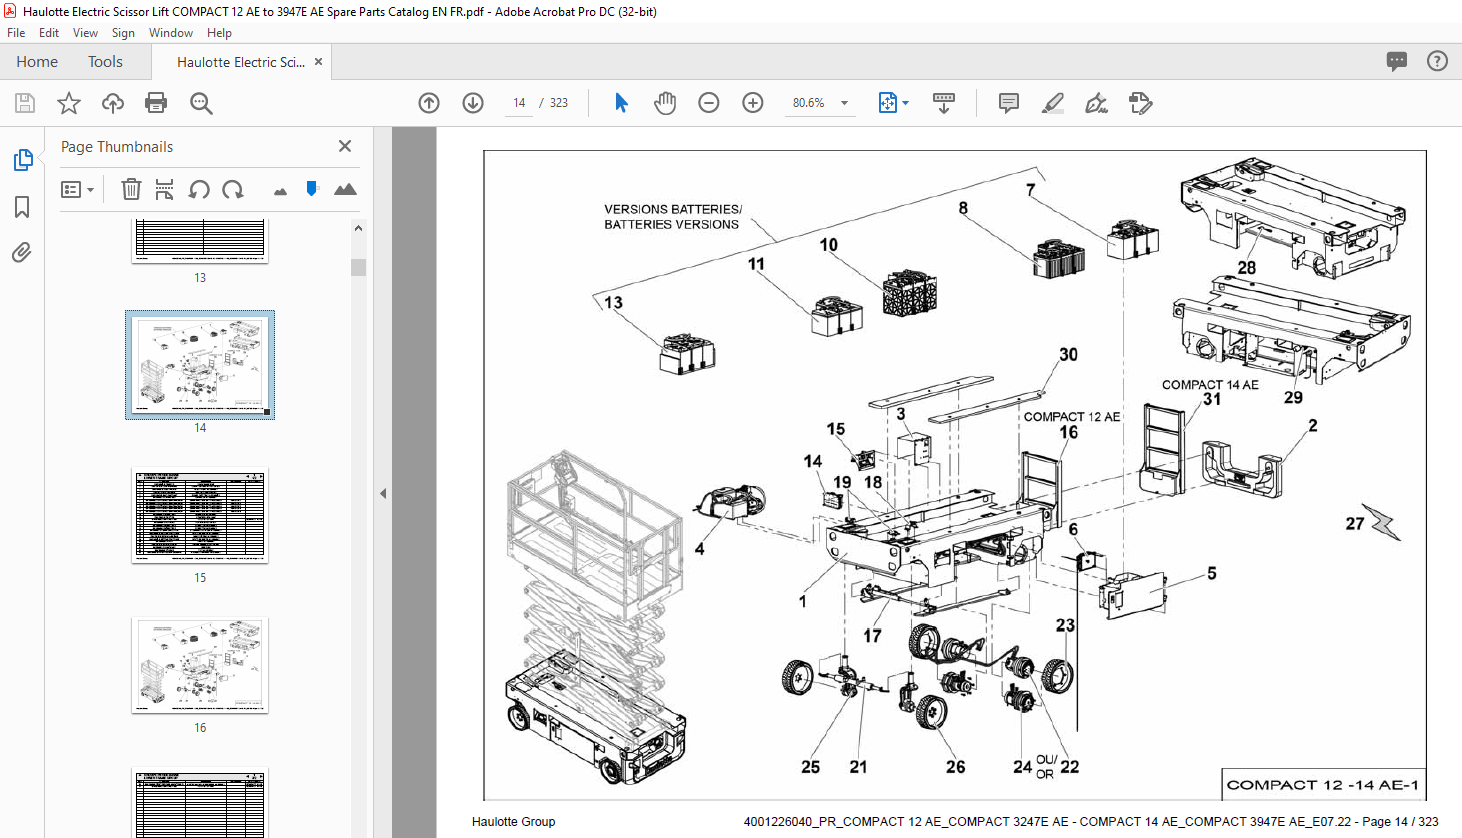This screenshot has height=838, width=1462.
Task: Click the insert or extract pages icon
Action: click(165, 189)
